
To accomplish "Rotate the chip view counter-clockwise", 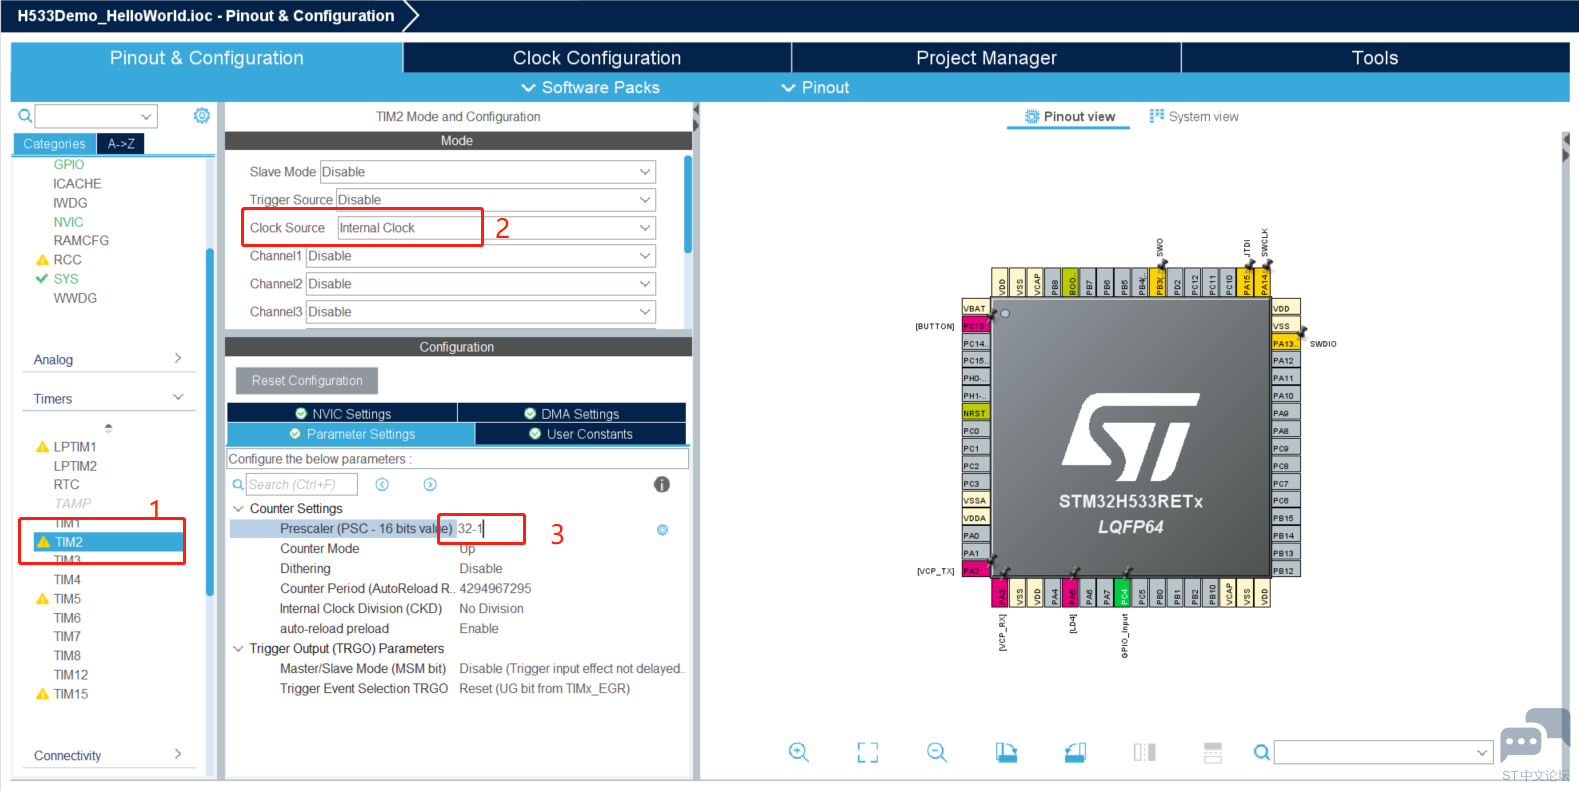I will 1075,752.
